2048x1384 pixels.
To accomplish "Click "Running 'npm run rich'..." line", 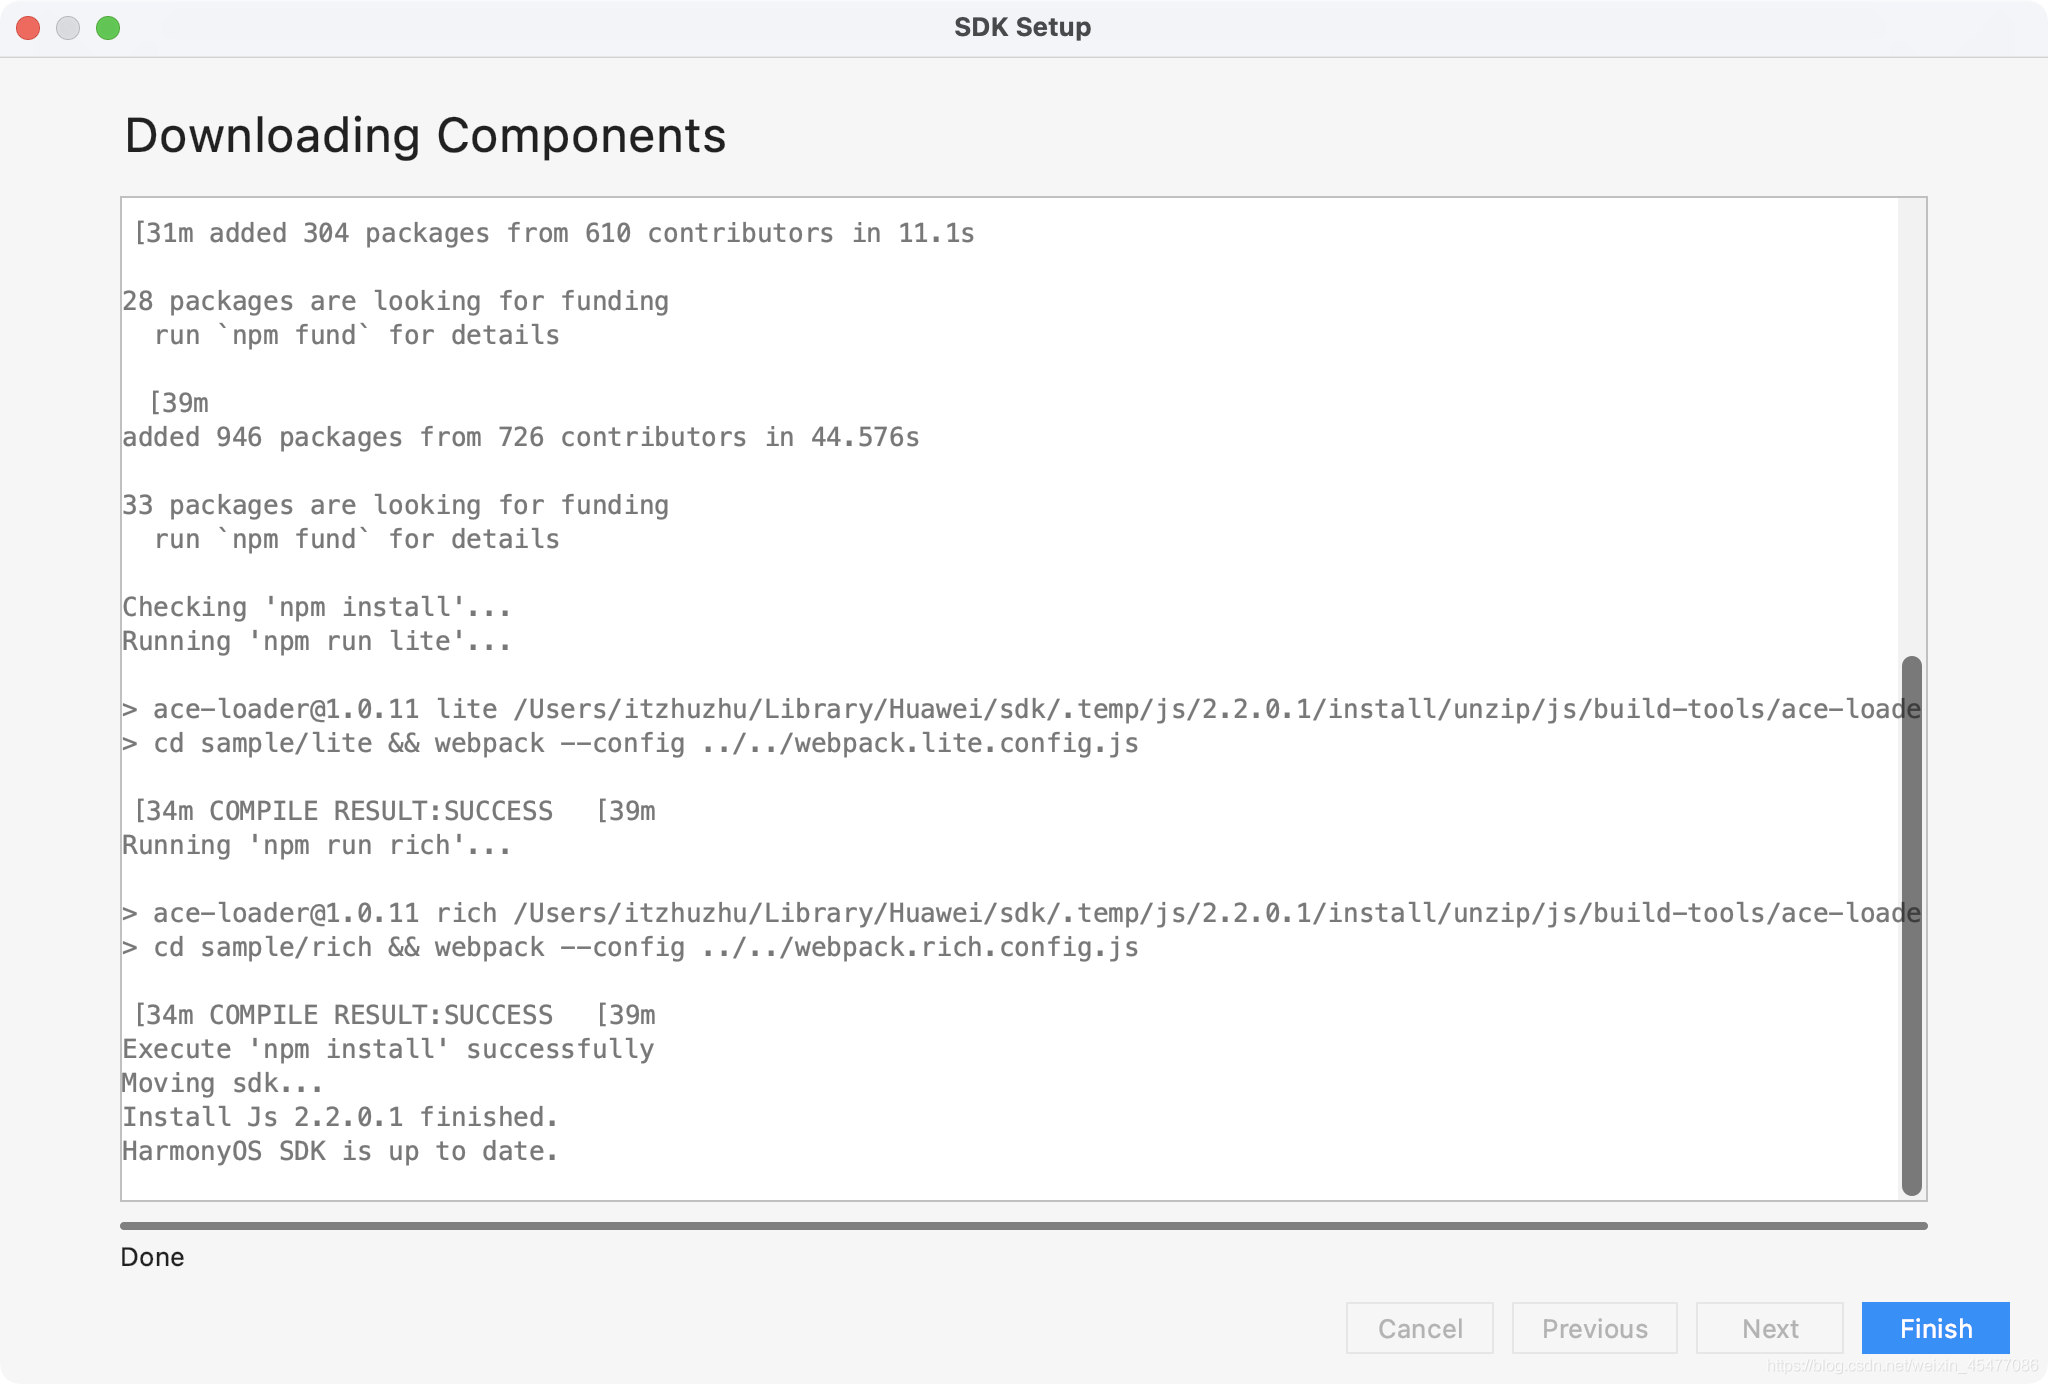I will 316,845.
